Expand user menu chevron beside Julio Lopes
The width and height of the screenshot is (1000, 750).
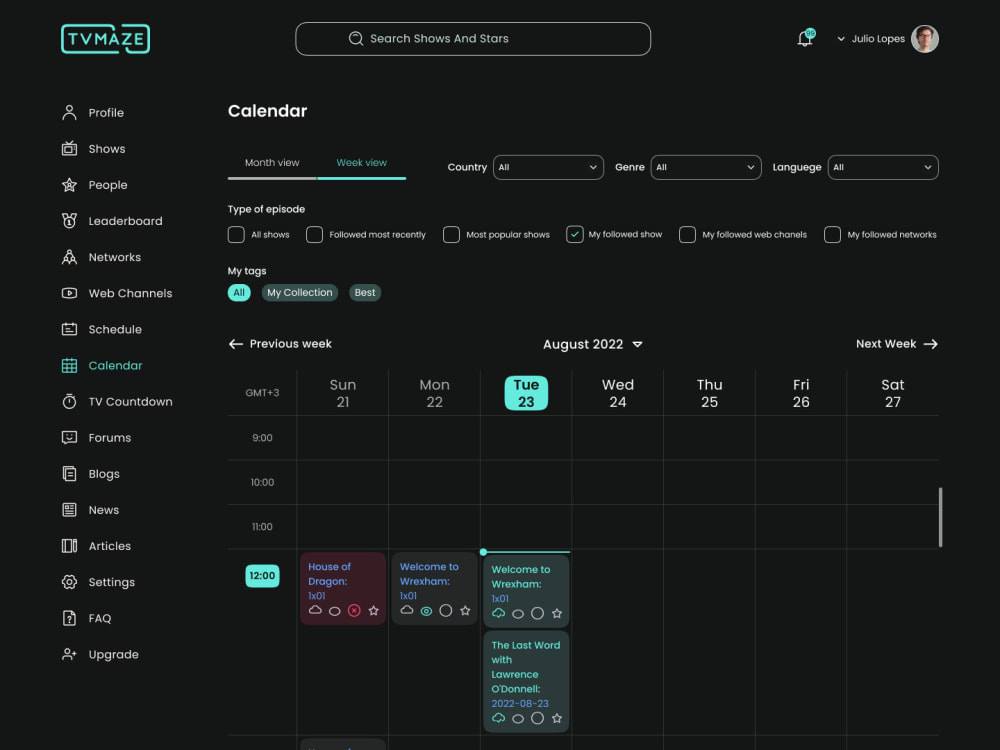point(841,39)
